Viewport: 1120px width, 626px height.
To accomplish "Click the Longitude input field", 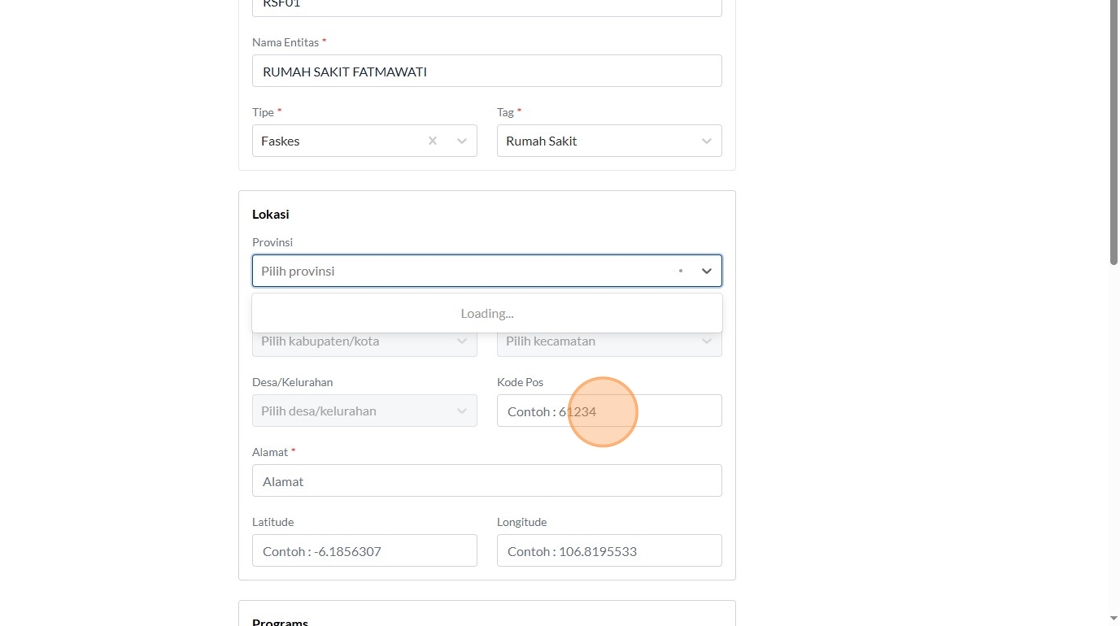I will point(609,551).
